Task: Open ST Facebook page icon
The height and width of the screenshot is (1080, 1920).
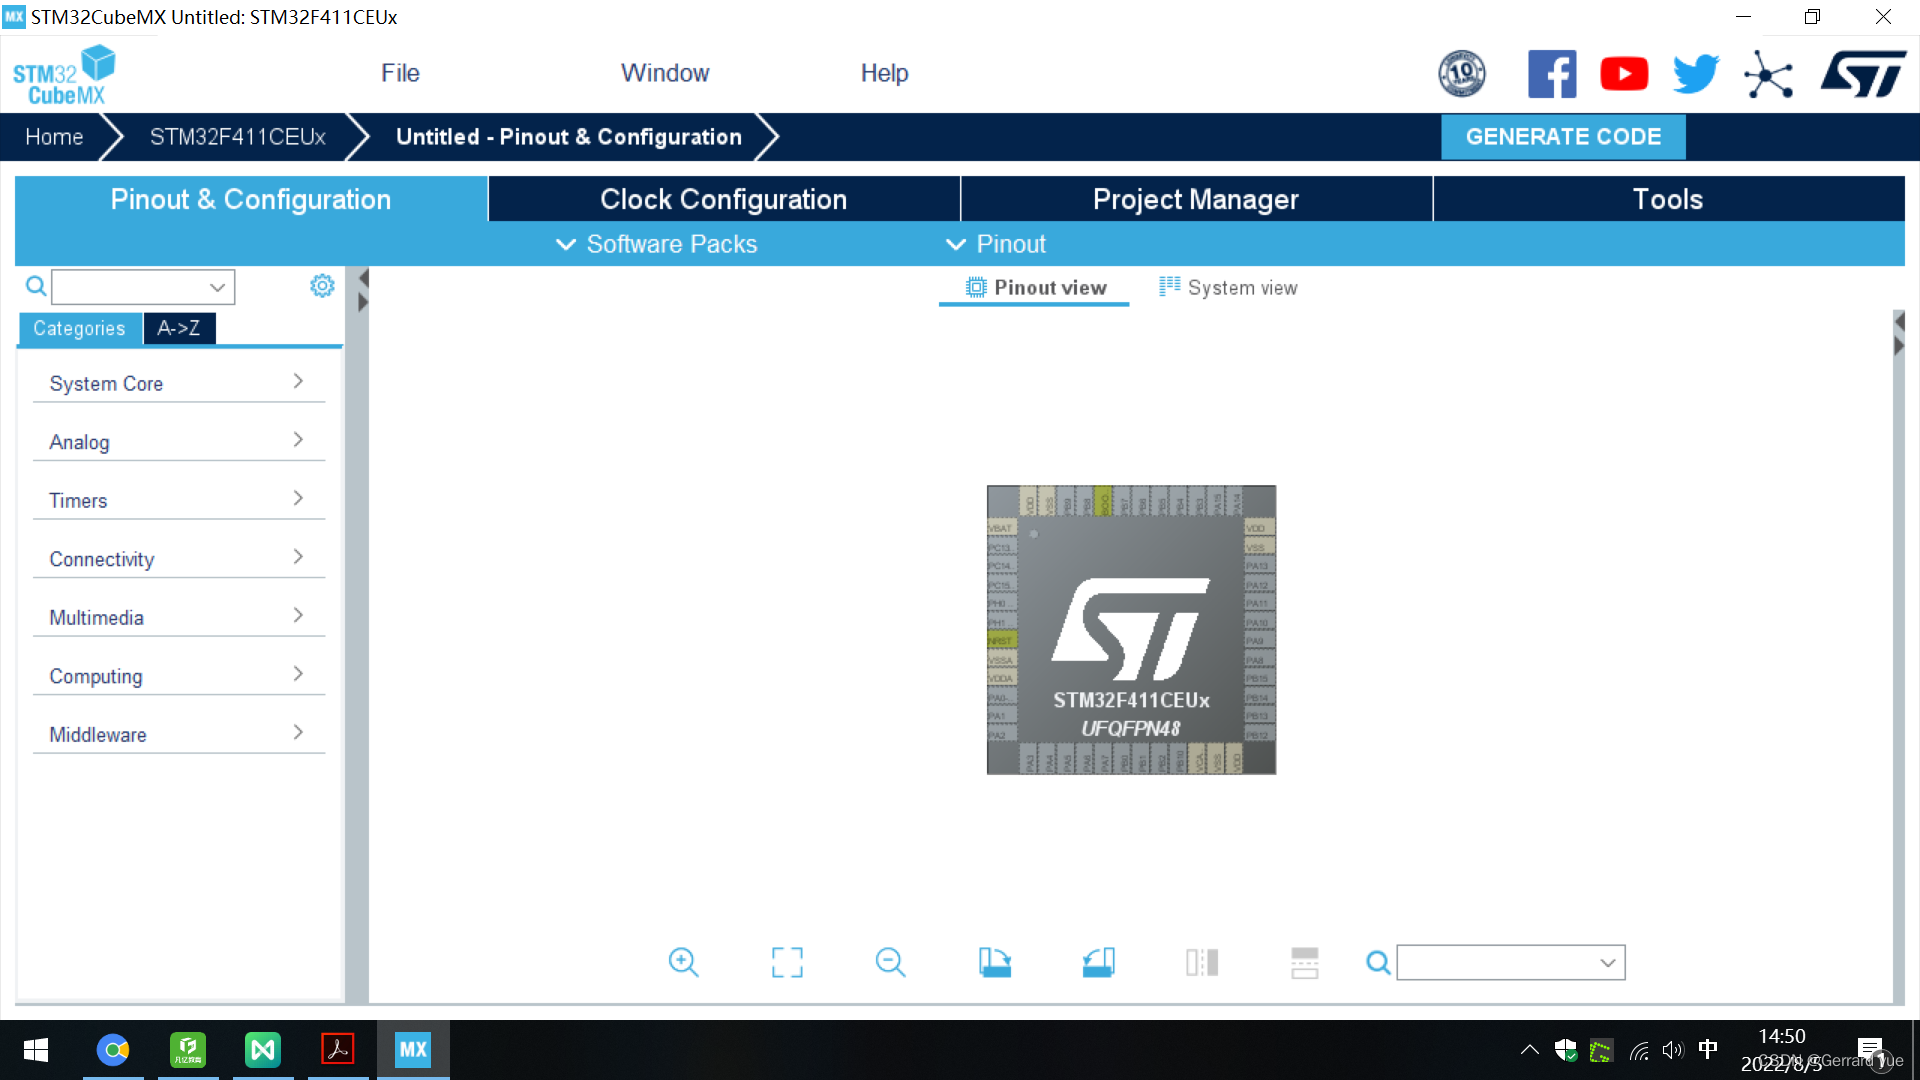Action: [1552, 74]
